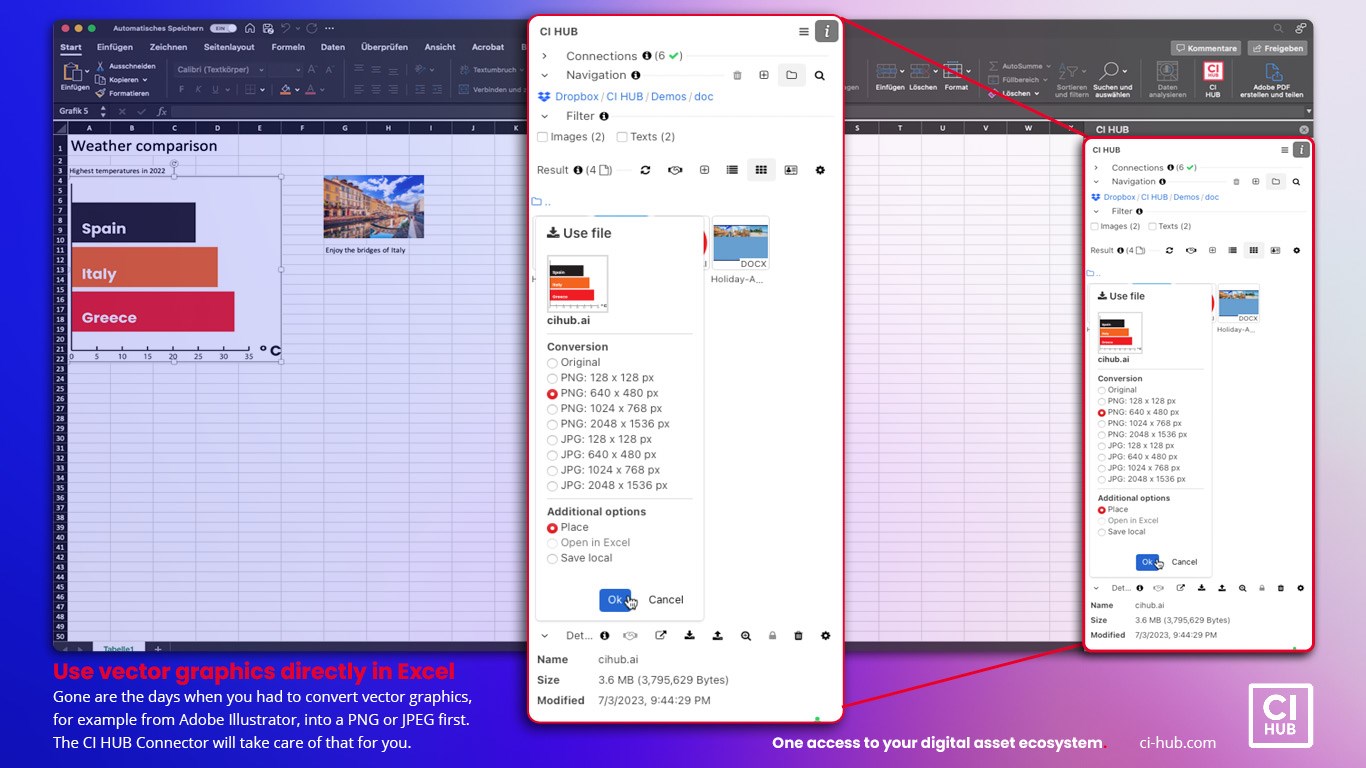Open Seitenlayout ribbon tab
The image size is (1366, 768).
click(x=229, y=47)
